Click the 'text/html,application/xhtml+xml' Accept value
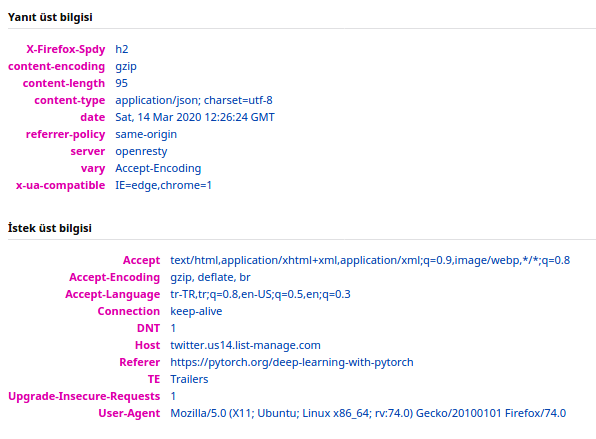Viewport: 596px width, 439px height. (370, 260)
